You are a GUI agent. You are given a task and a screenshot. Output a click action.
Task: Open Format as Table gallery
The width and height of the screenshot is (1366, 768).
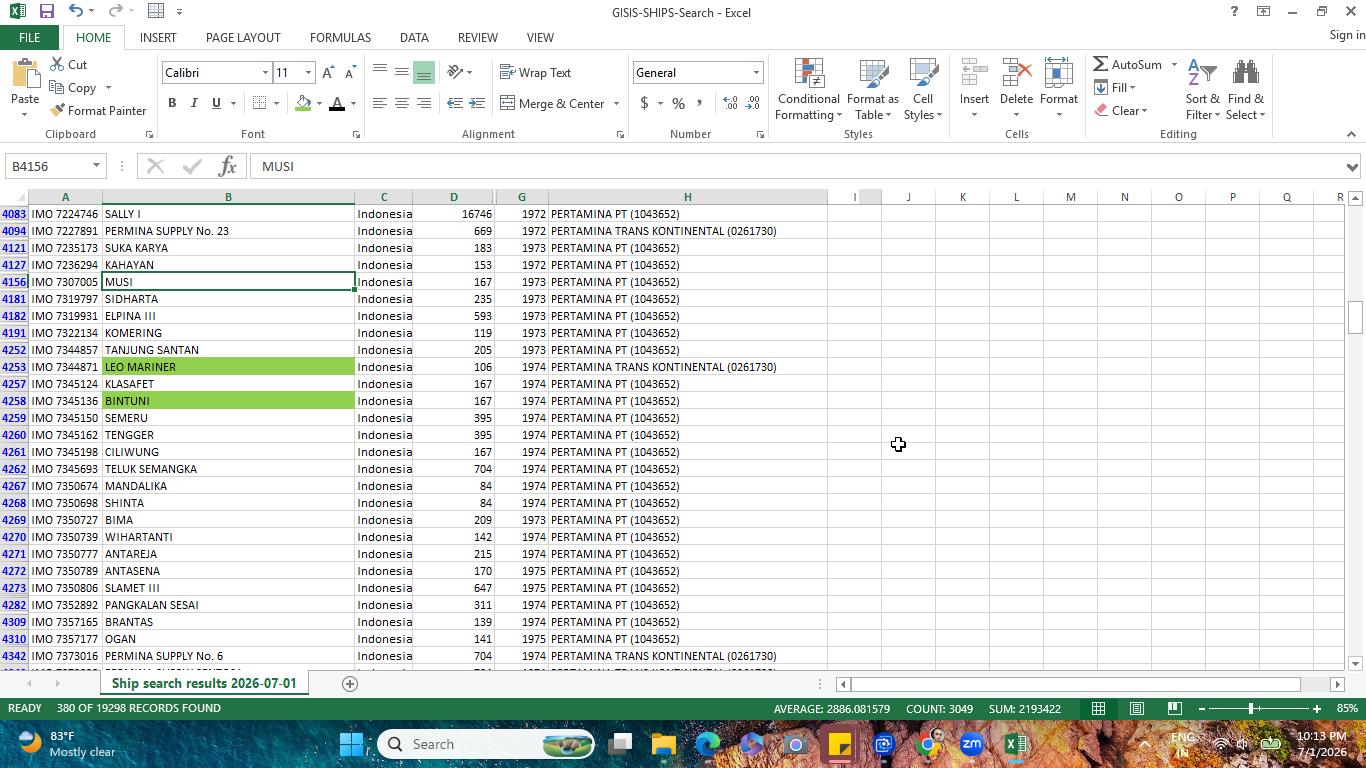pos(873,89)
